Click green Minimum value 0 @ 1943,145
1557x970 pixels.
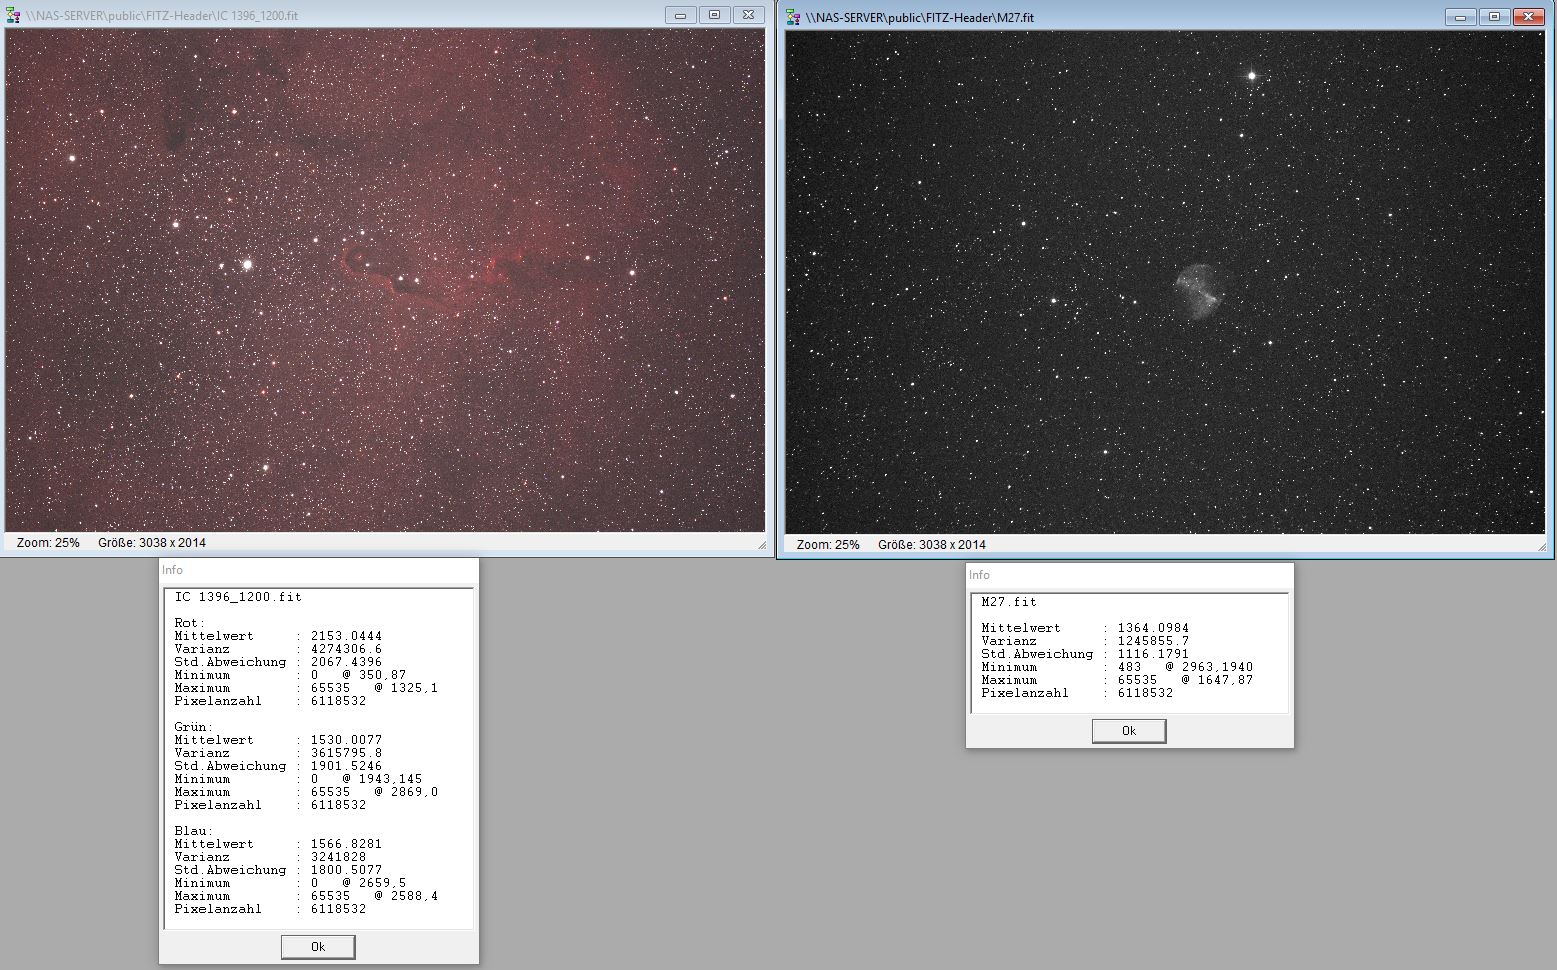[366, 779]
